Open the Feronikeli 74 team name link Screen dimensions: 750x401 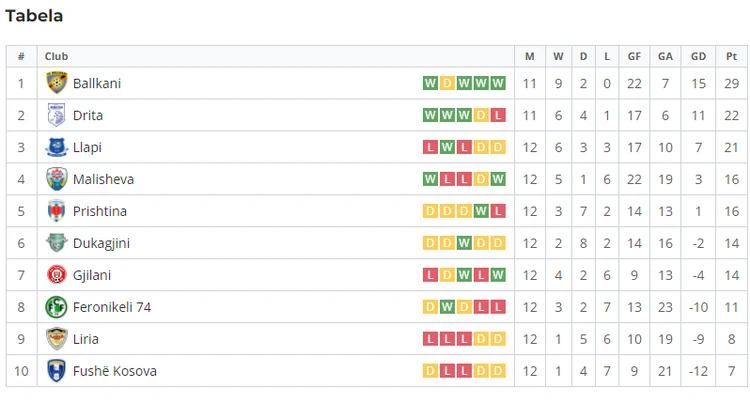point(112,307)
